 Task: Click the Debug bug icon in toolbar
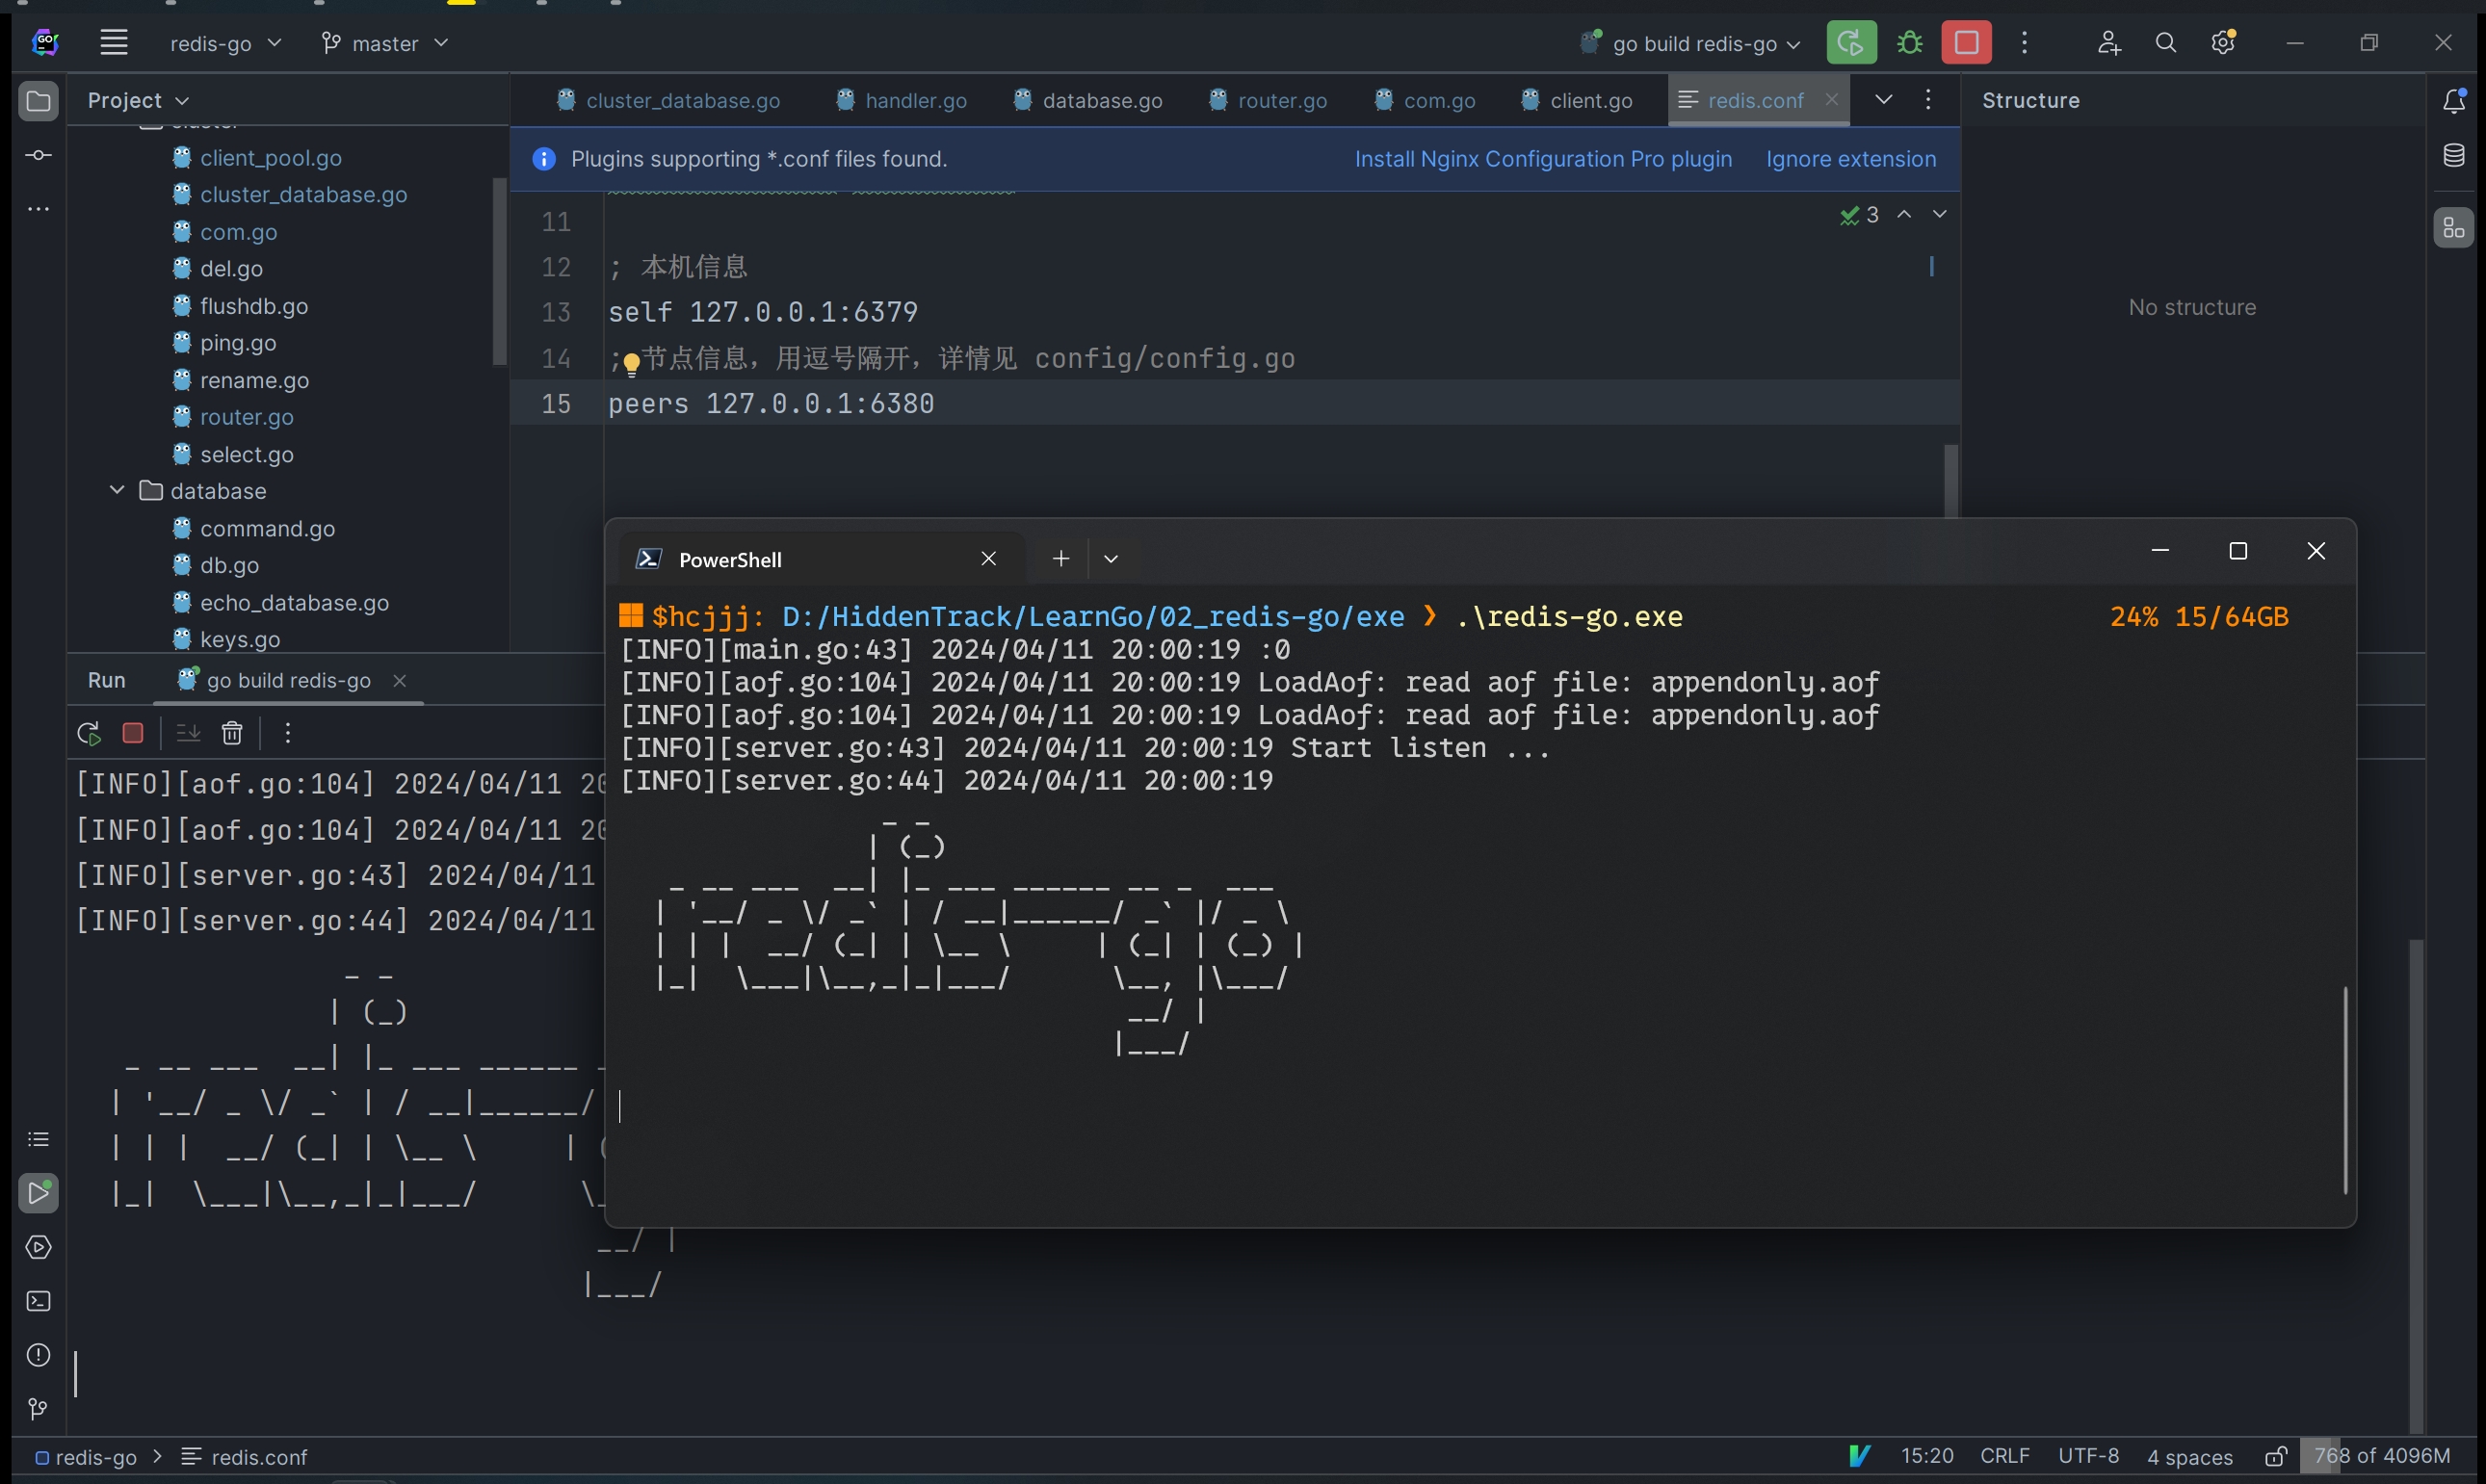[1909, 43]
